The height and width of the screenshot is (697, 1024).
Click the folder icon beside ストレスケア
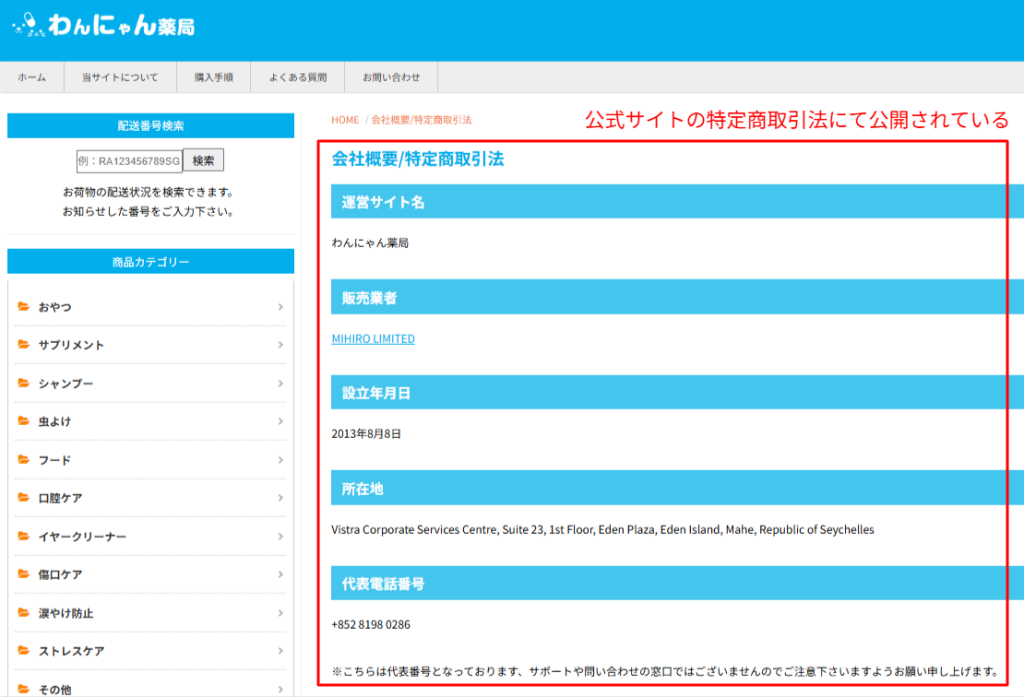(x=24, y=650)
